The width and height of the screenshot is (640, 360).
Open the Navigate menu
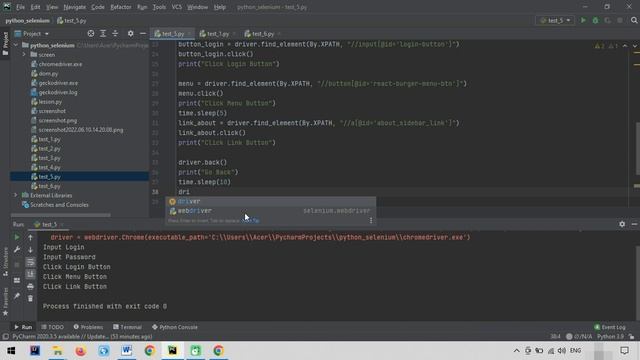click(x=75, y=7)
